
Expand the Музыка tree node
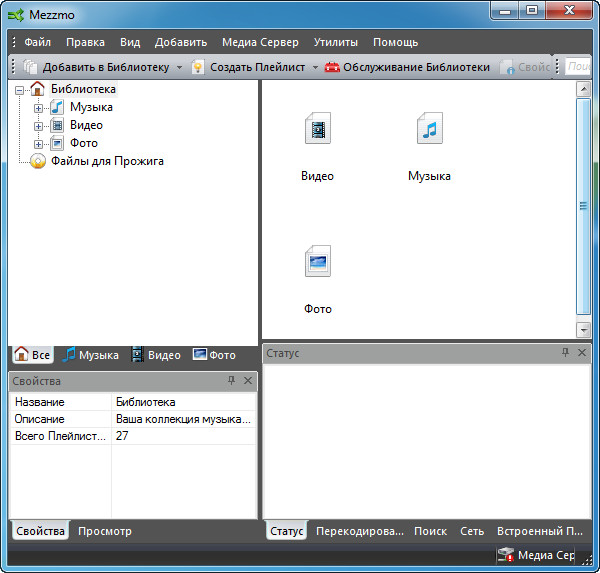39,108
